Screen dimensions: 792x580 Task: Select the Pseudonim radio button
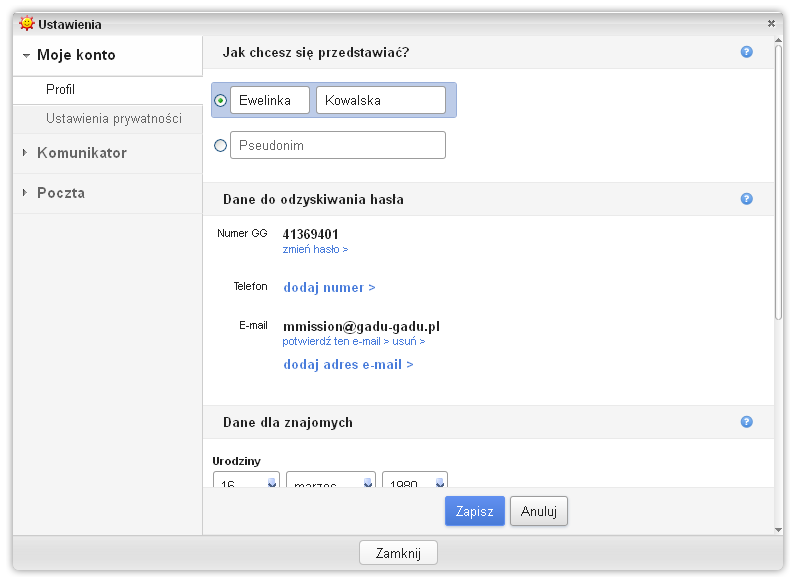[221, 146]
